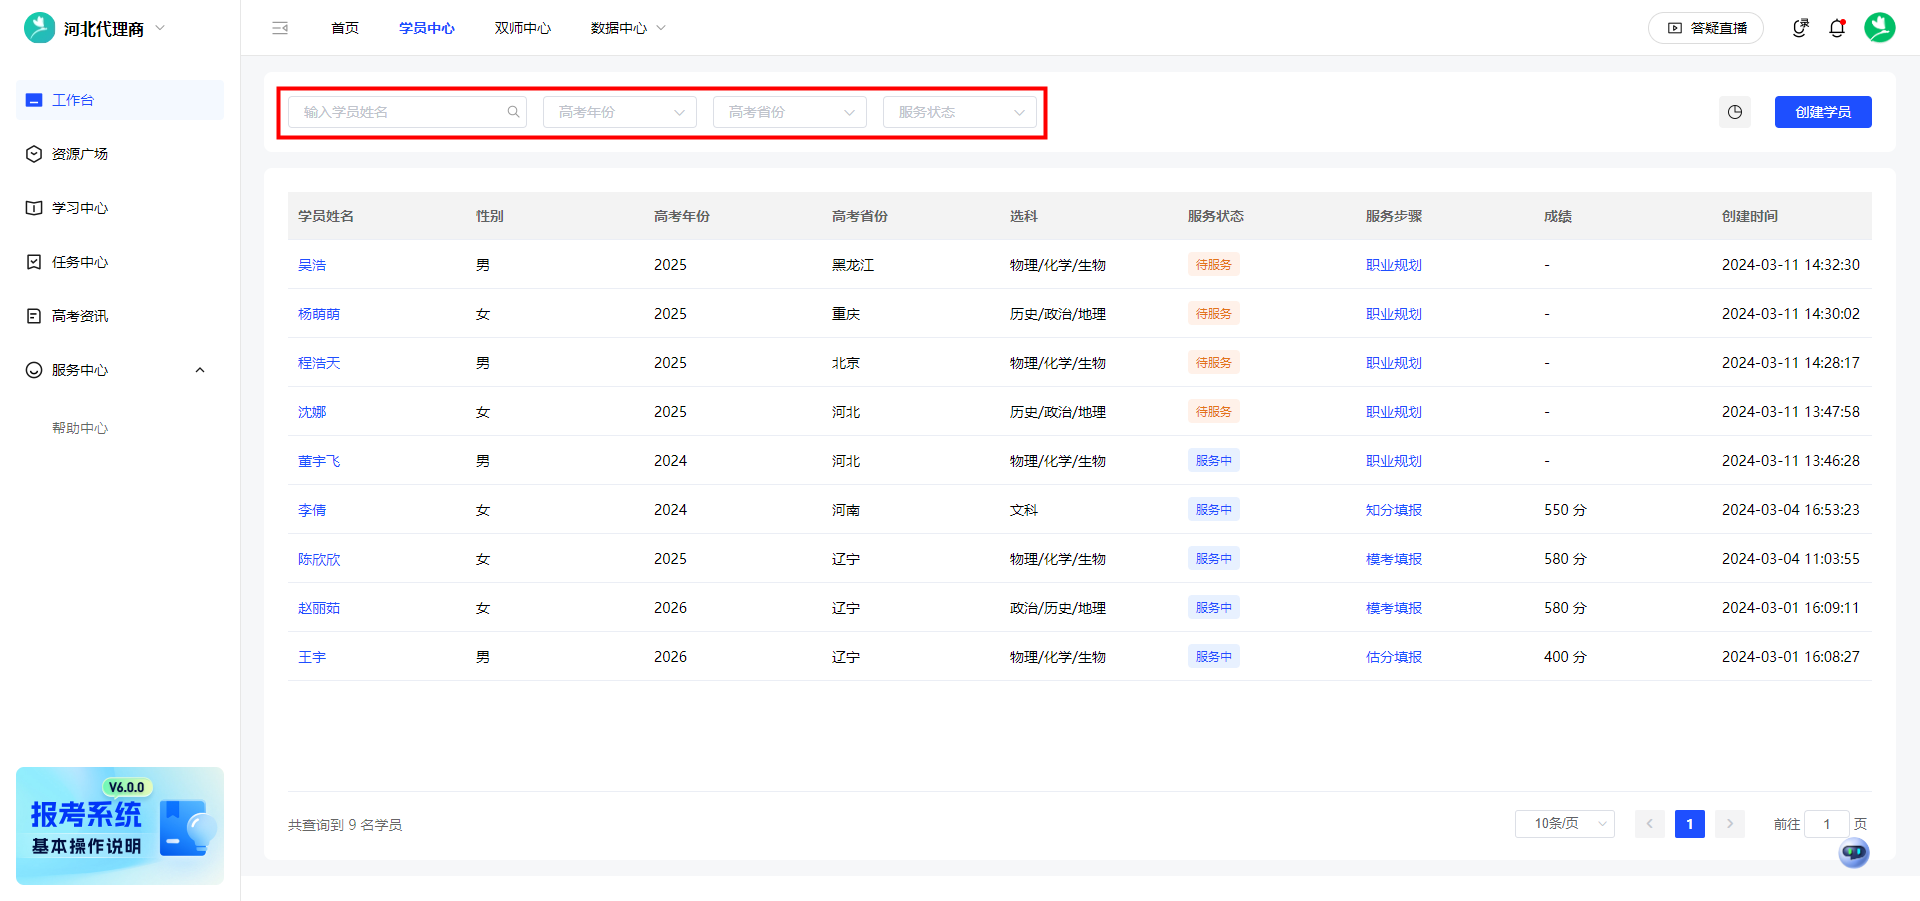This screenshot has width=1920, height=901.
Task: Open the green avatar icon top right
Action: tap(1880, 27)
